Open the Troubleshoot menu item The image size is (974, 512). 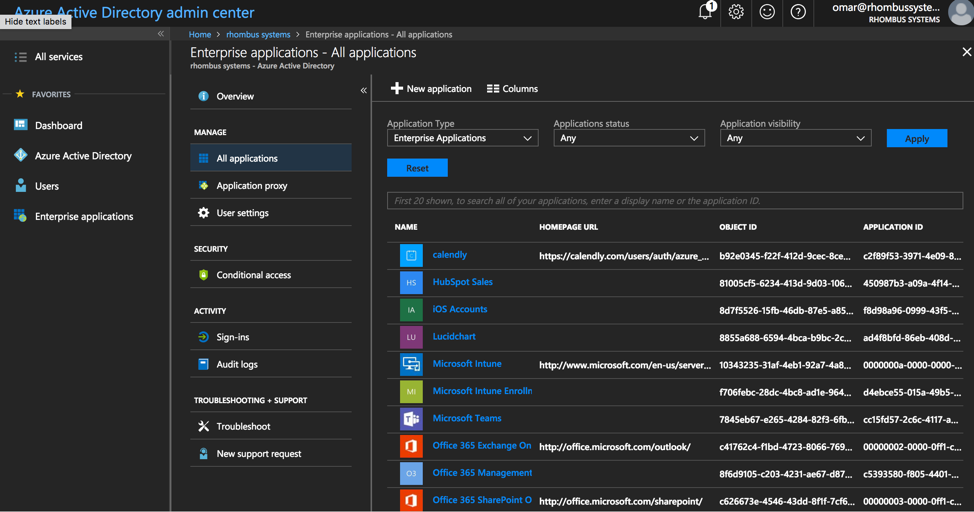[271, 426]
